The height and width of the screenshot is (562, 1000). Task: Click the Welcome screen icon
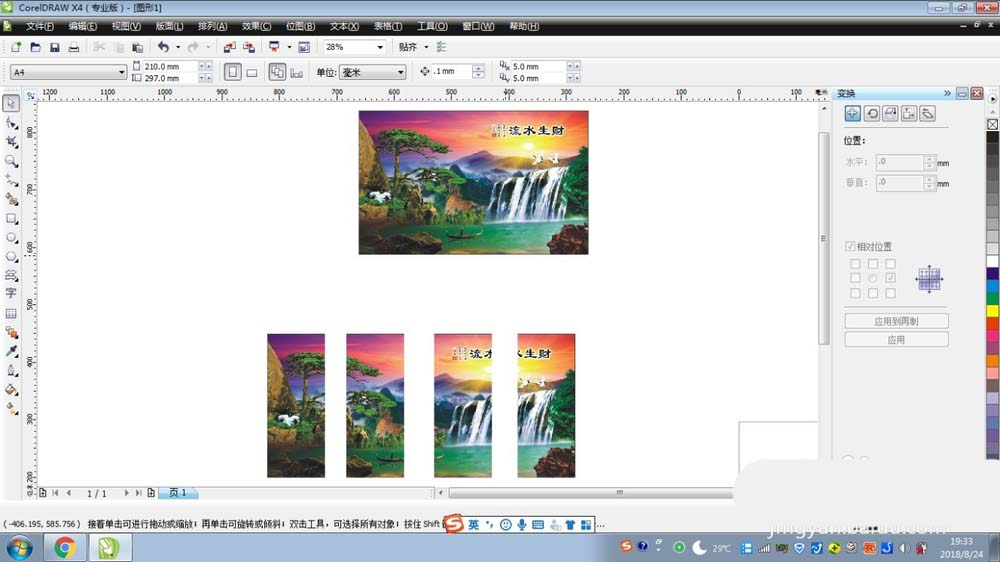304,47
